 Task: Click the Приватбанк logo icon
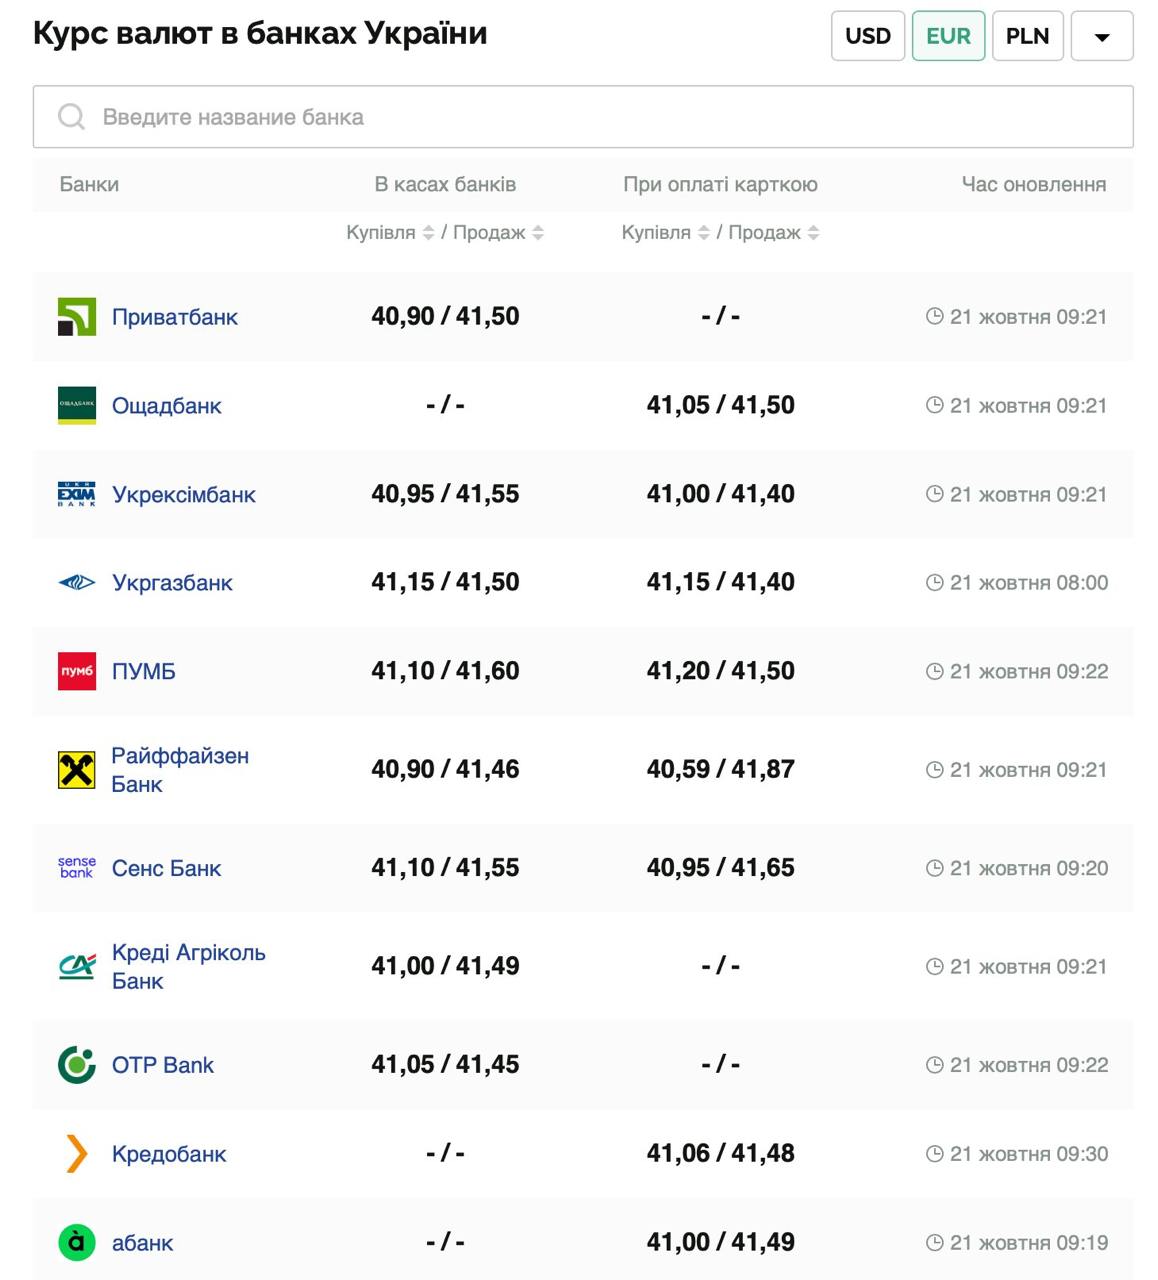[77, 317]
